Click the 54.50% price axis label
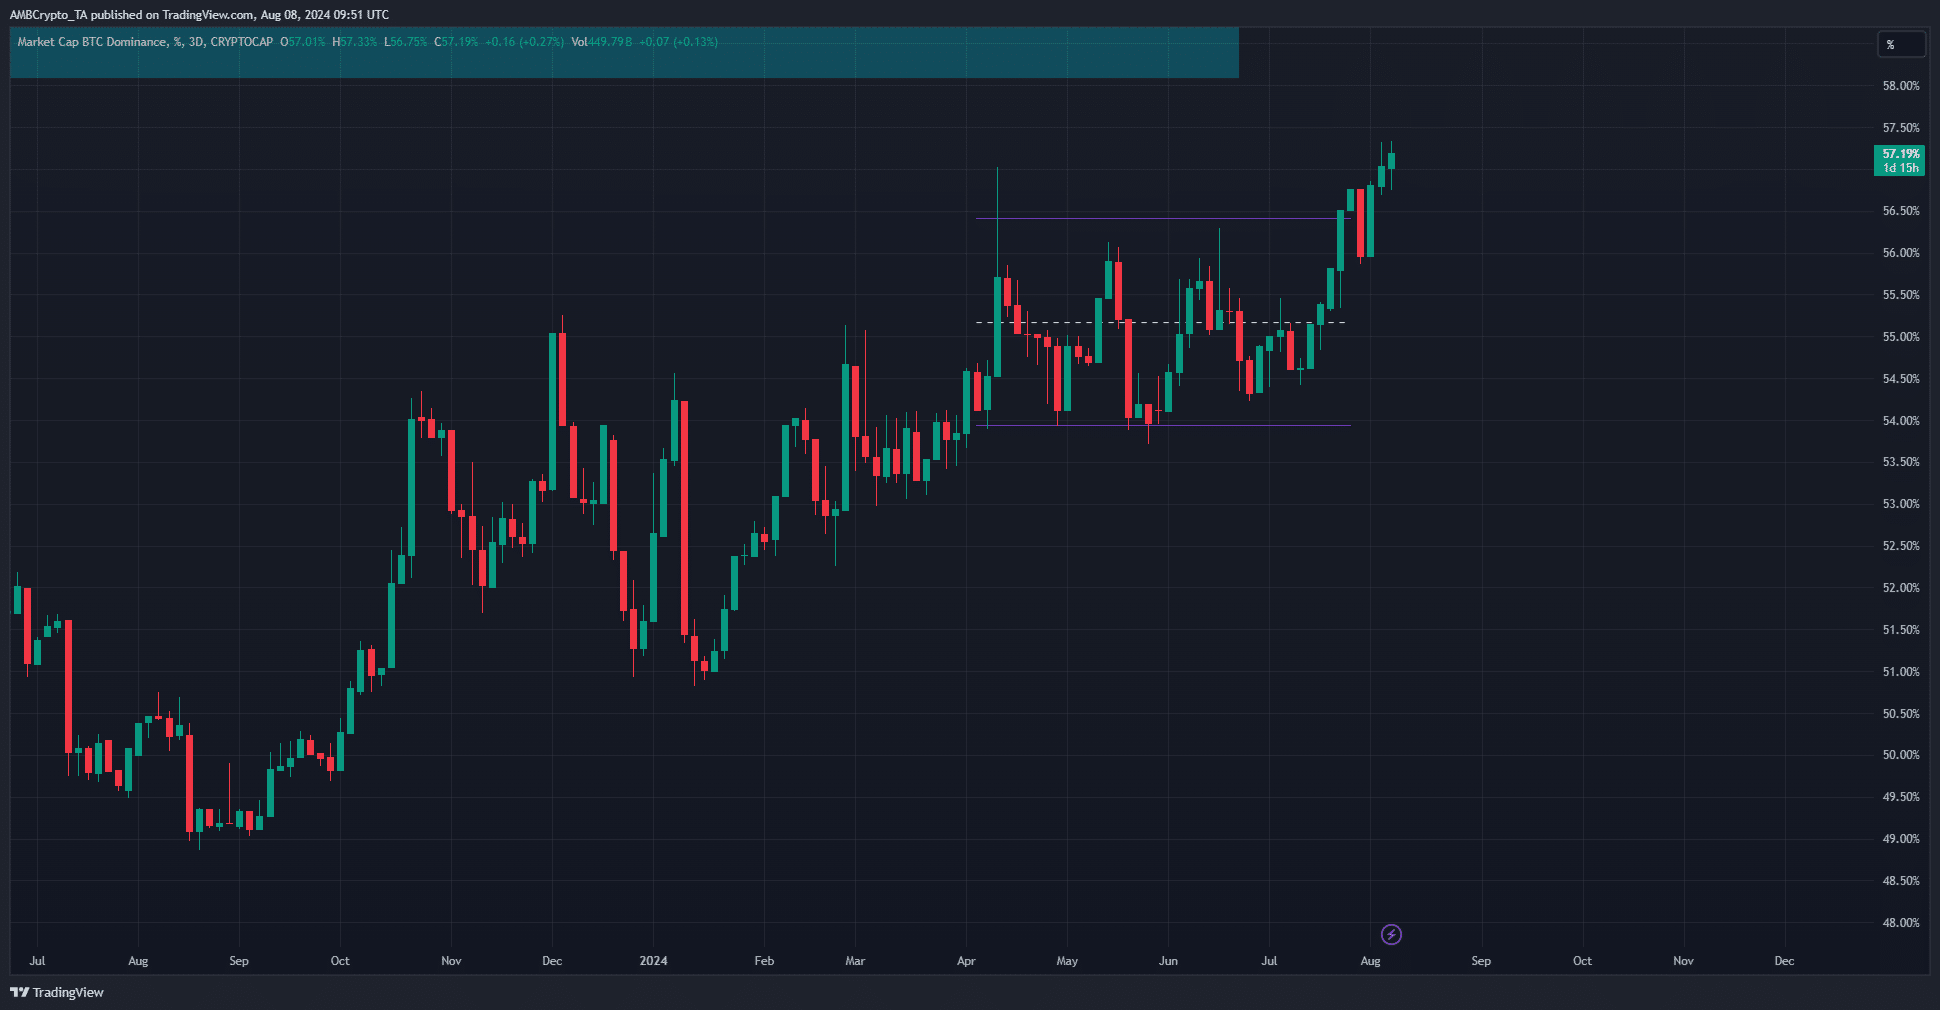The width and height of the screenshot is (1940, 1010). coord(1900,379)
